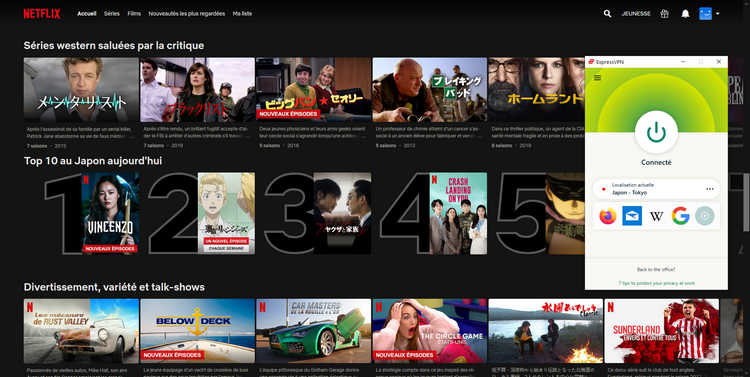
Task: Open Nouveautés les plus regardées
Action: pos(187,14)
